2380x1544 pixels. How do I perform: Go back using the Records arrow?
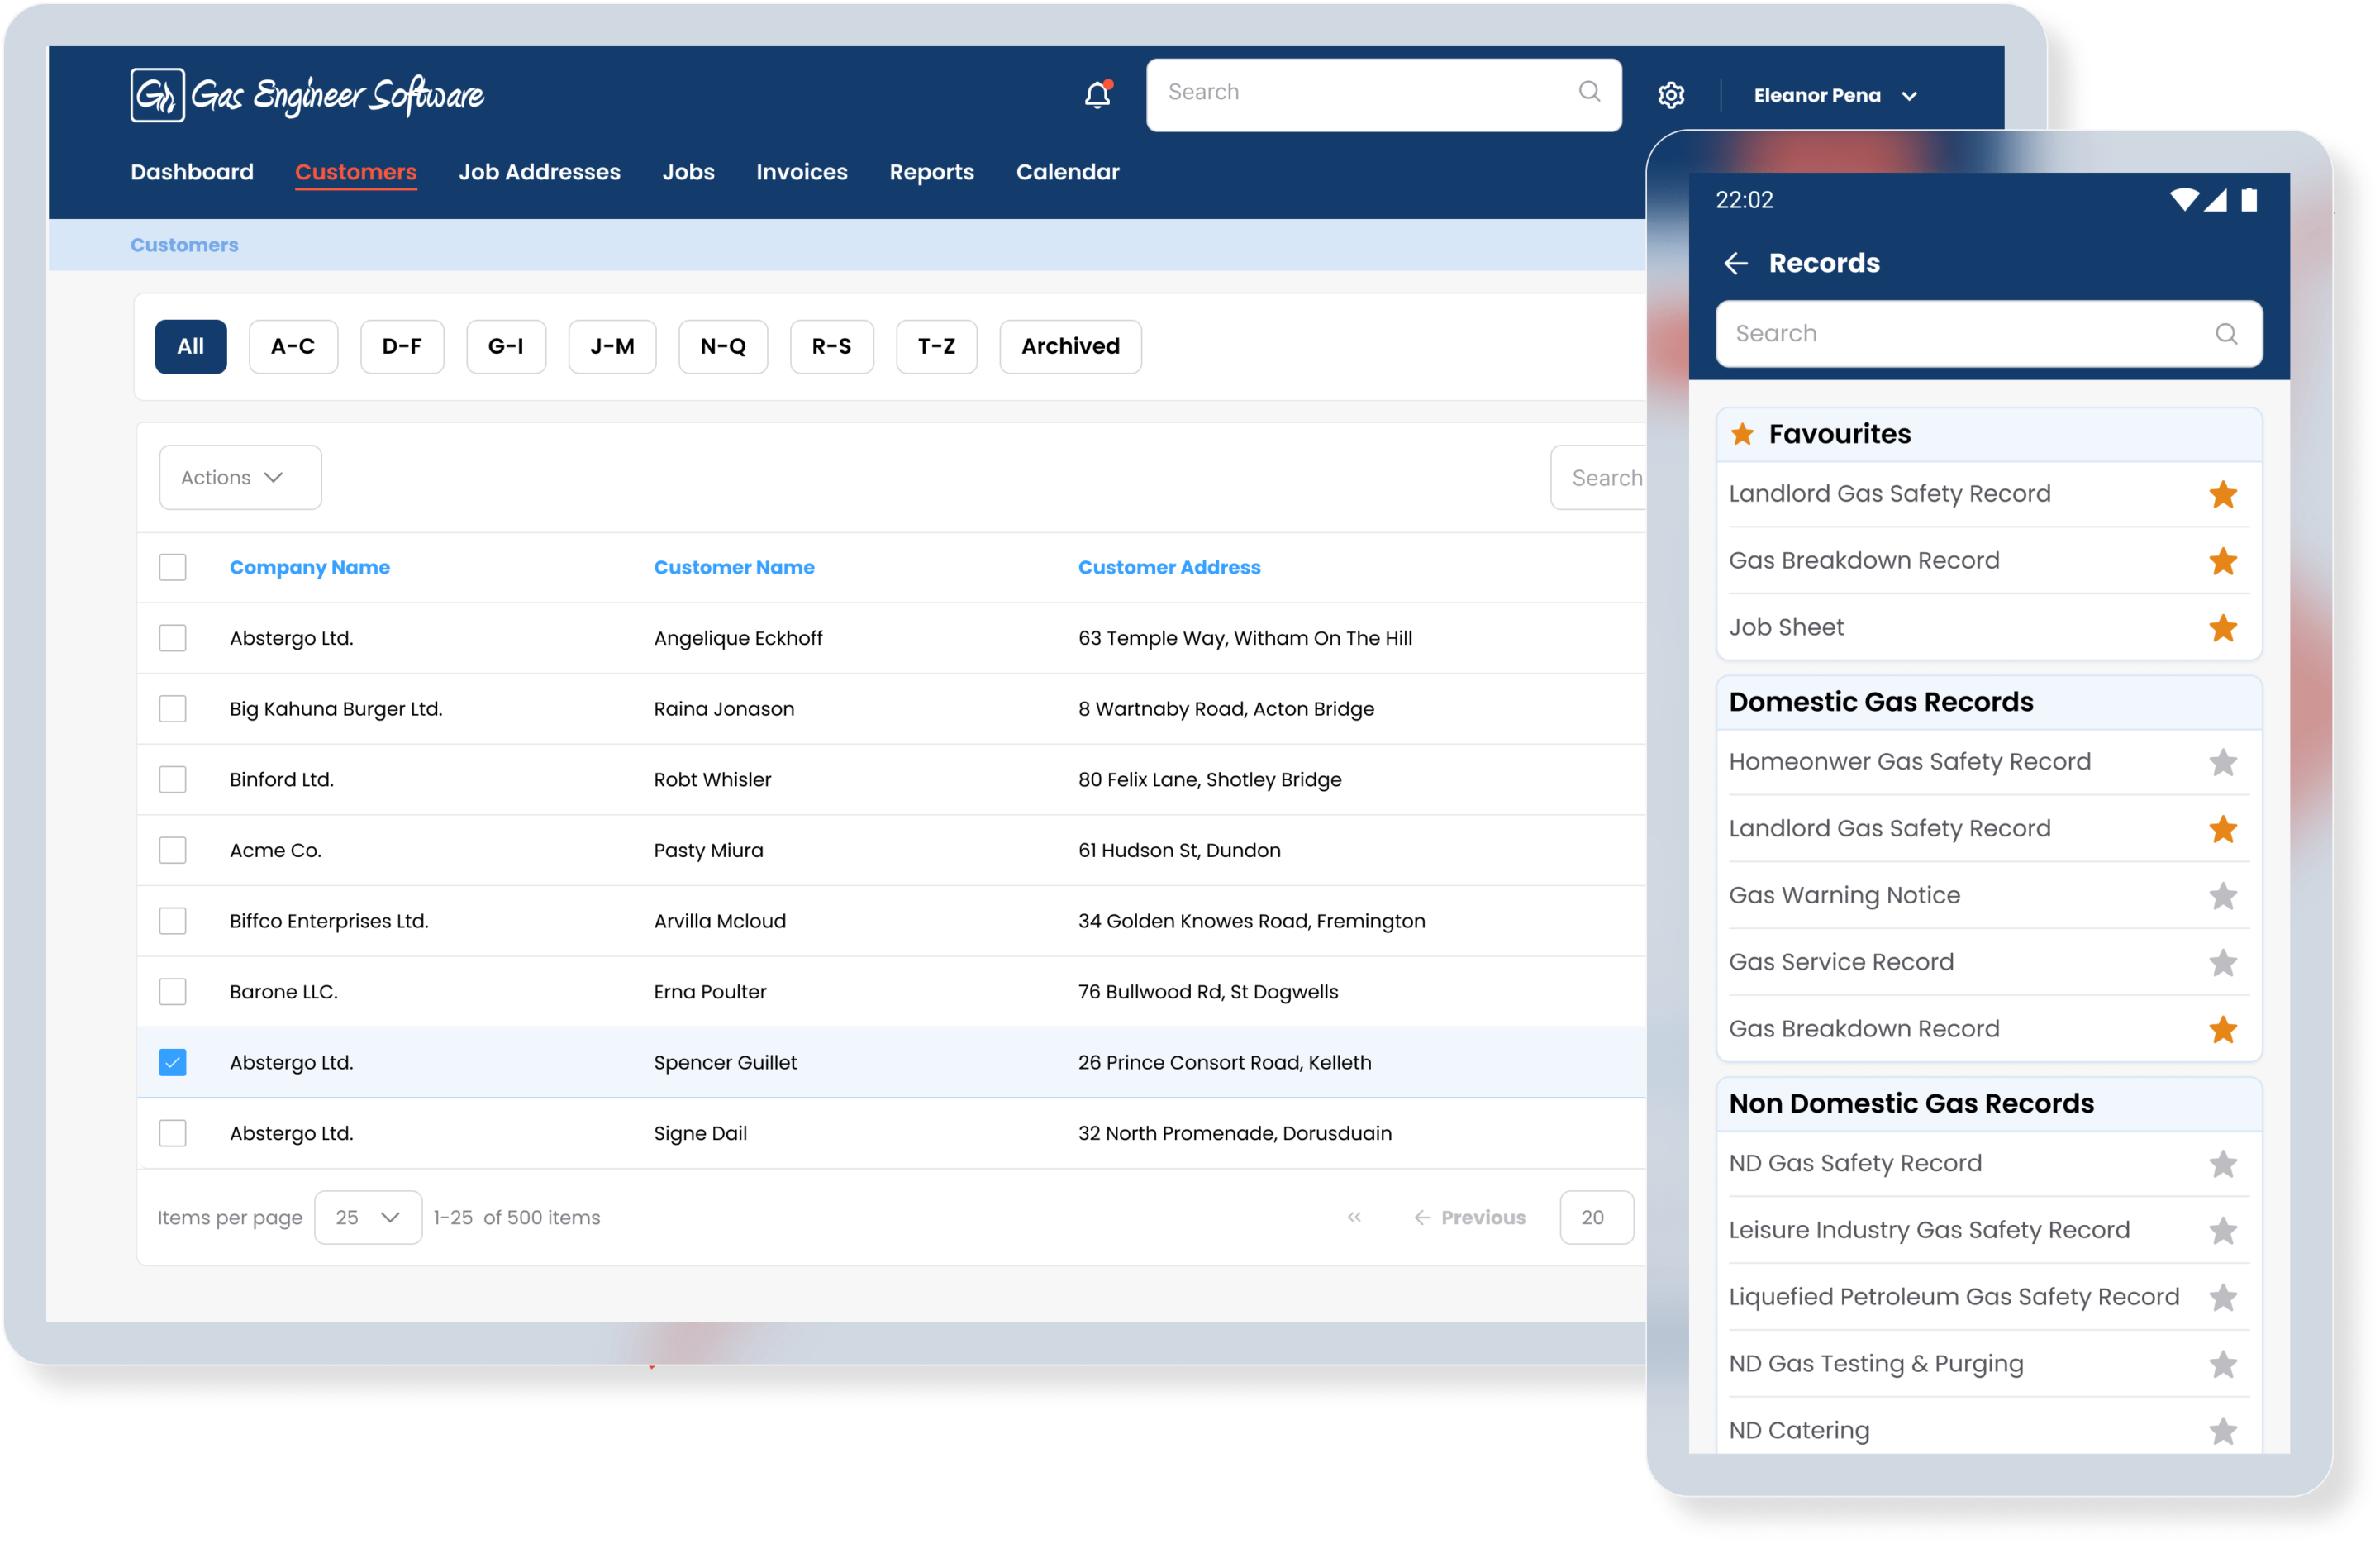tap(1736, 263)
